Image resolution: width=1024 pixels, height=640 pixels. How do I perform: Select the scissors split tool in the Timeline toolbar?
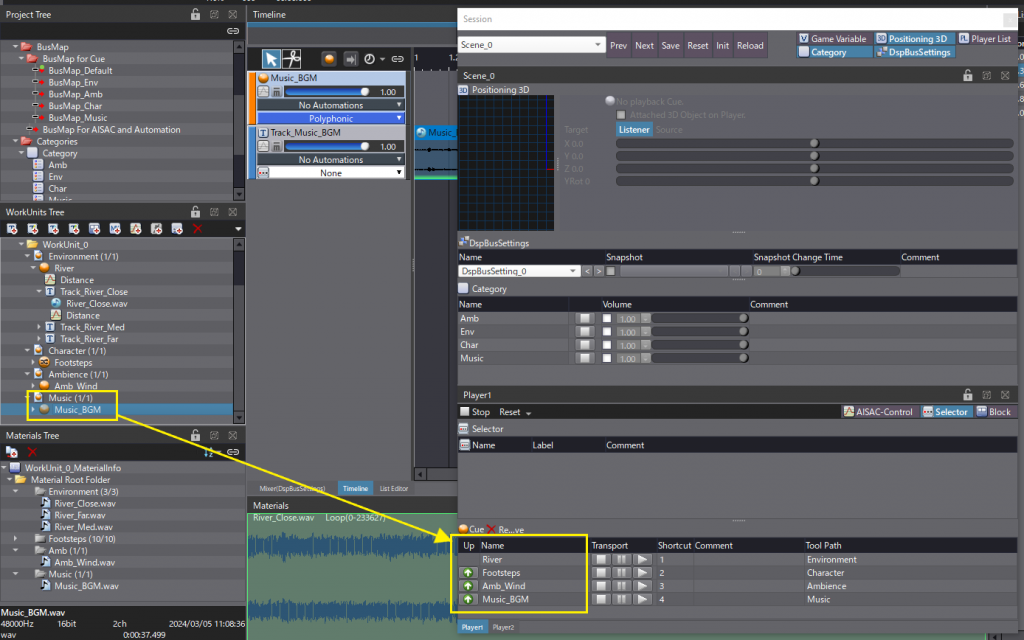coord(291,60)
